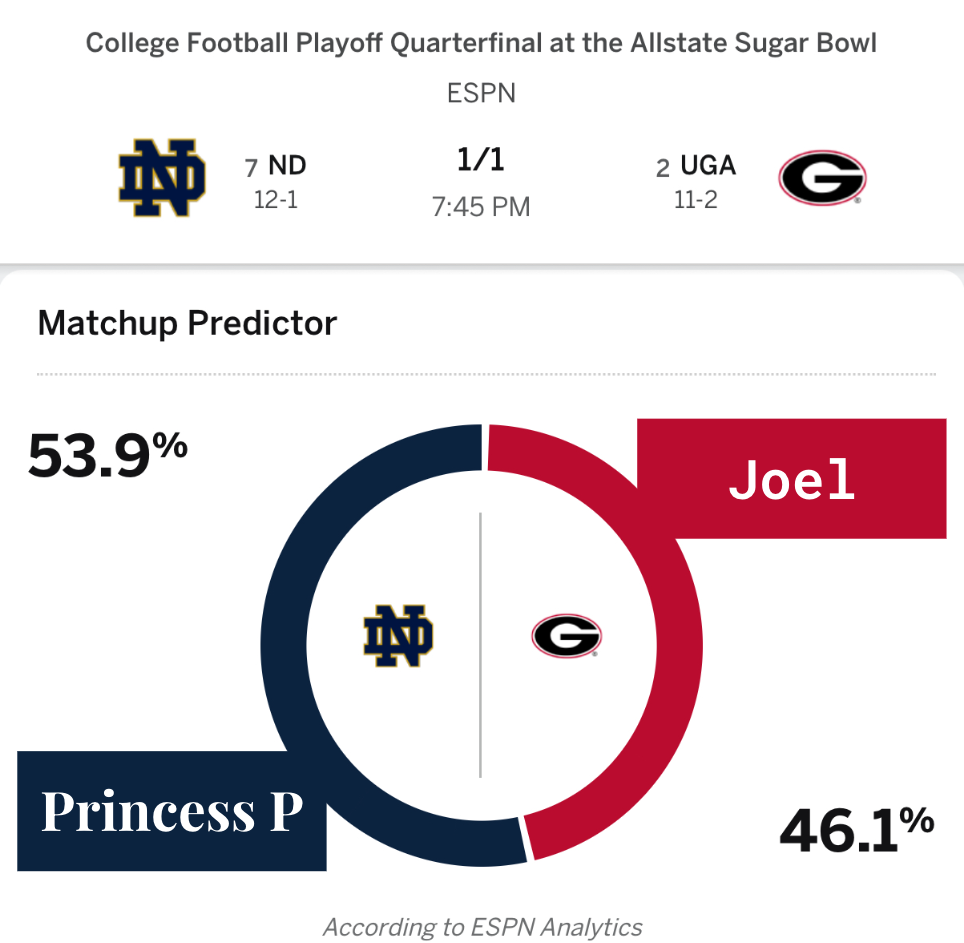Click the Notre Dame 12-1 record

pos(276,200)
